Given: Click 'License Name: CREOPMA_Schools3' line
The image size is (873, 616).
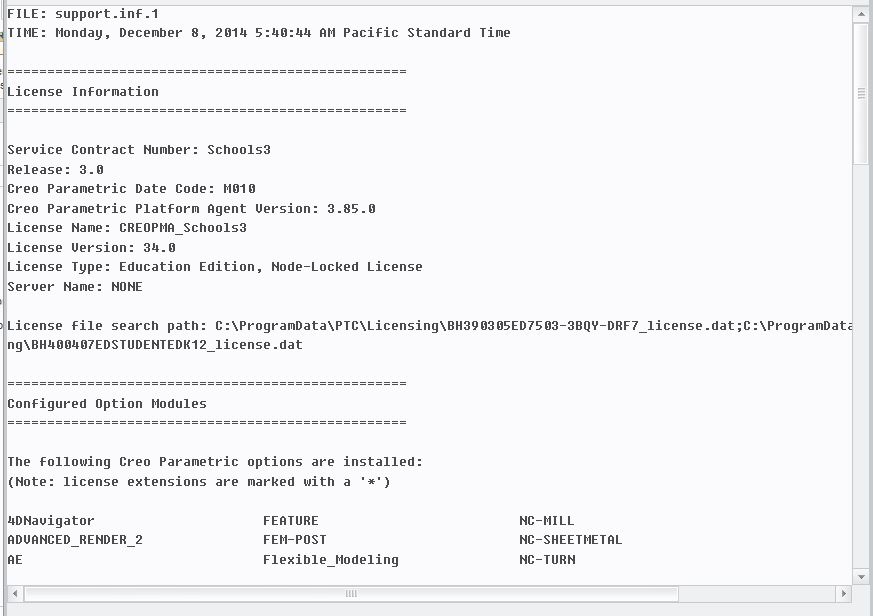Looking at the screenshot, I should tap(127, 228).
